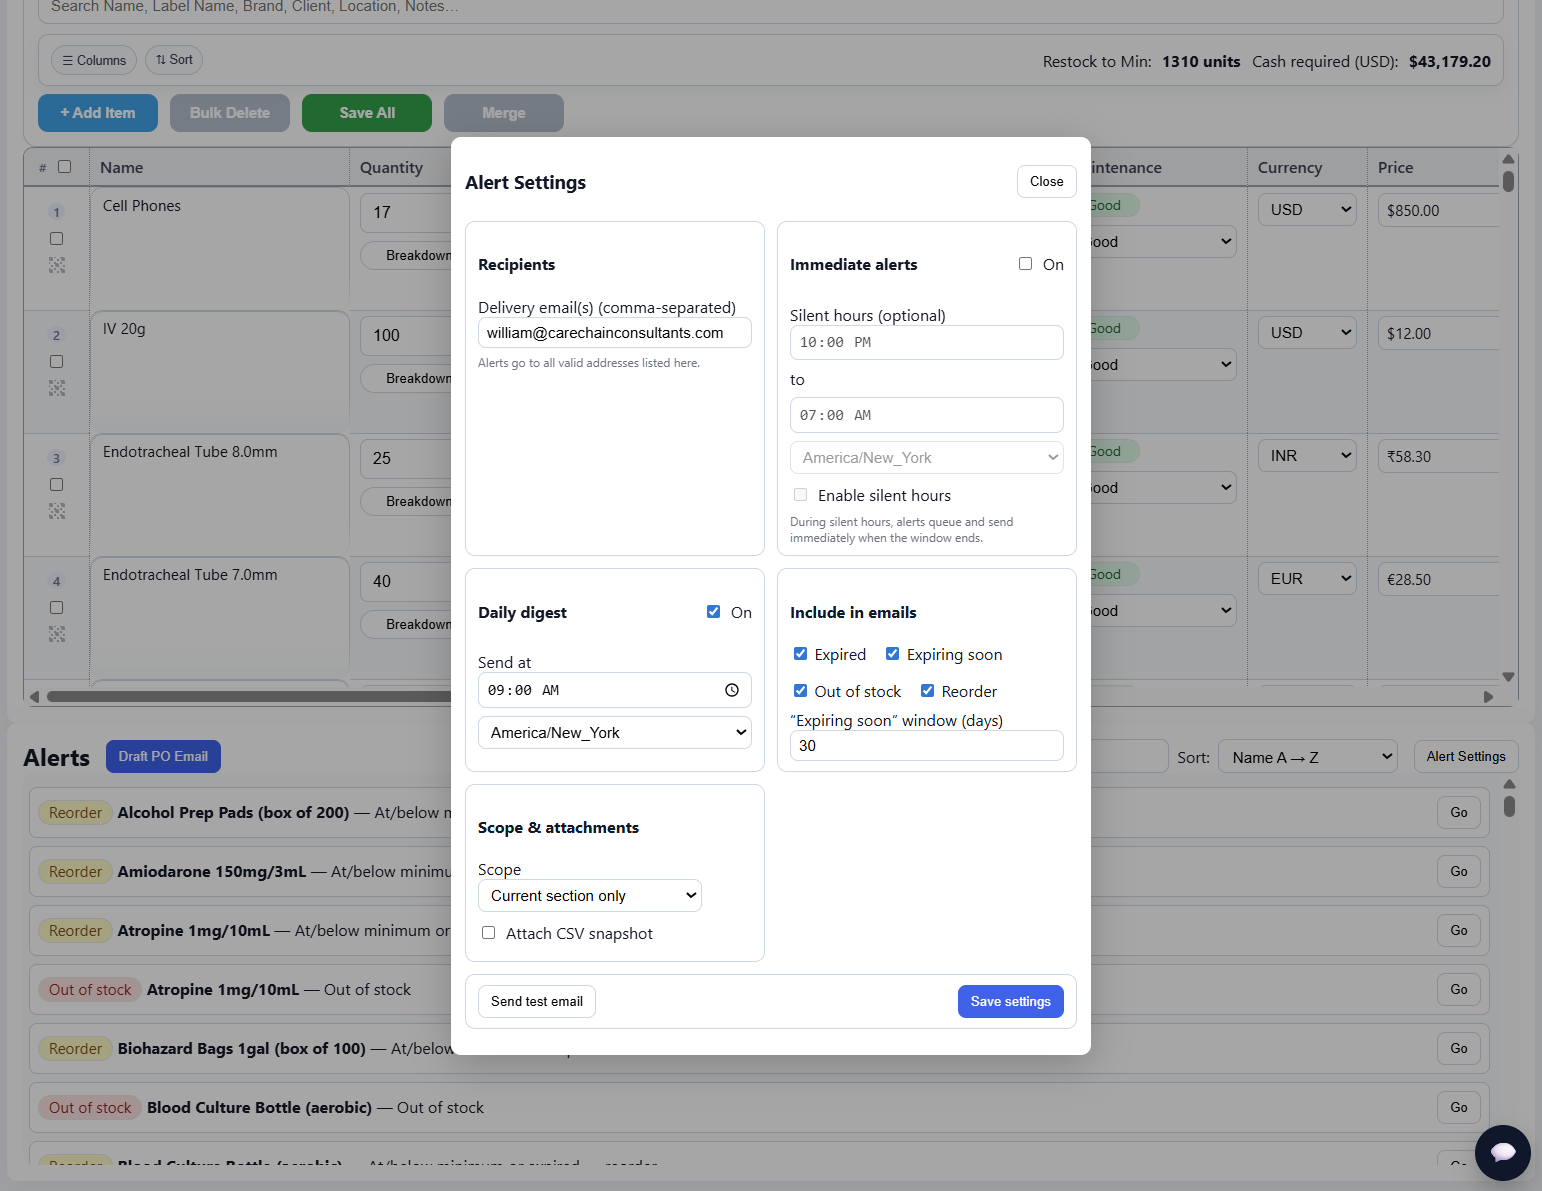Viewport: 1542px width, 1191px height.
Task: Check Attach CSV snapshot
Action: [x=489, y=932]
